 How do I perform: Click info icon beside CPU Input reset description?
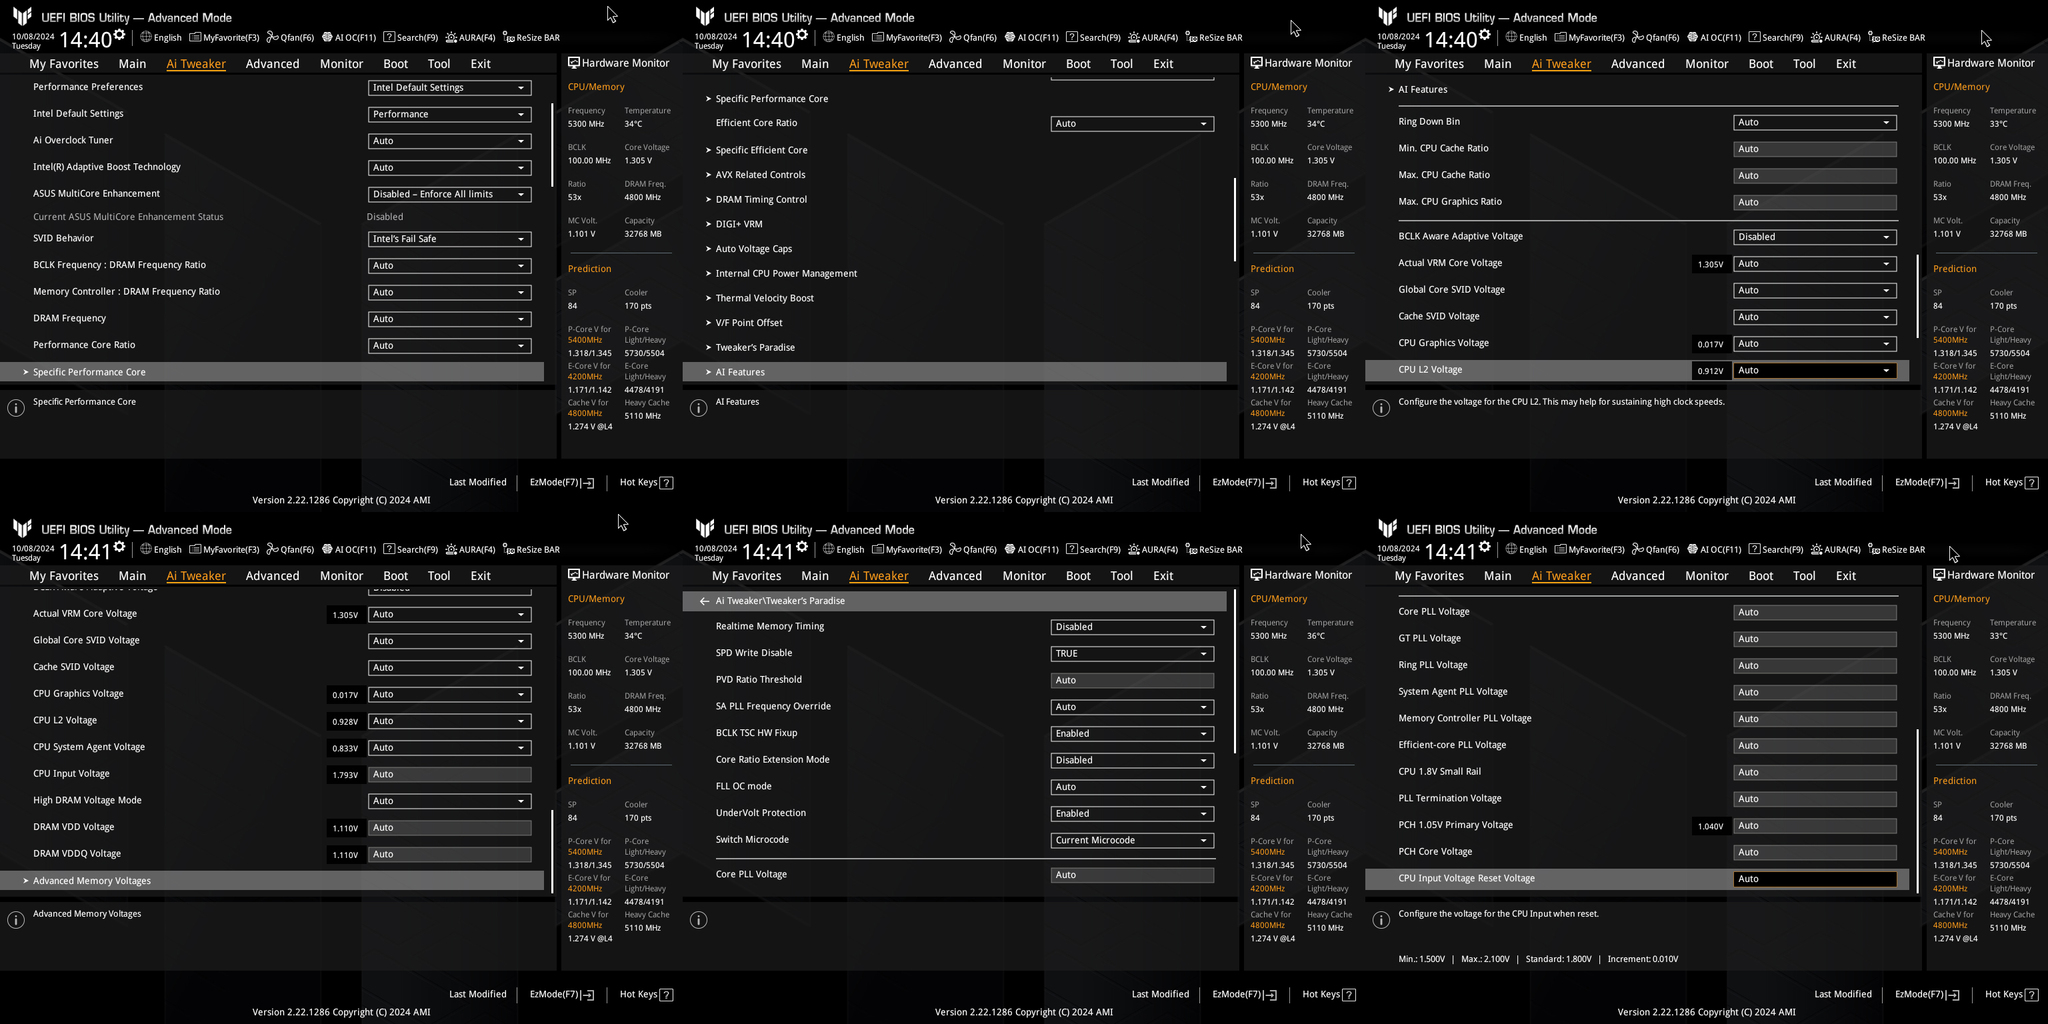(x=1381, y=920)
